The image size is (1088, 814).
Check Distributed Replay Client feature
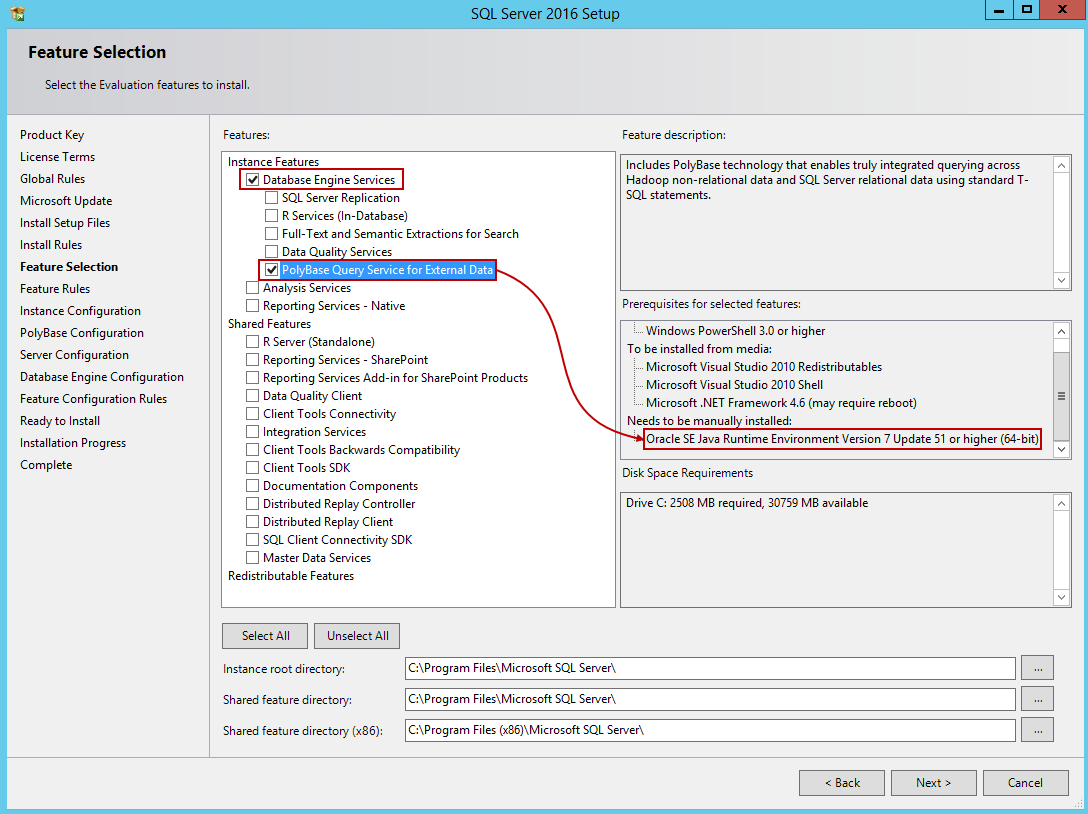pyautogui.click(x=253, y=523)
